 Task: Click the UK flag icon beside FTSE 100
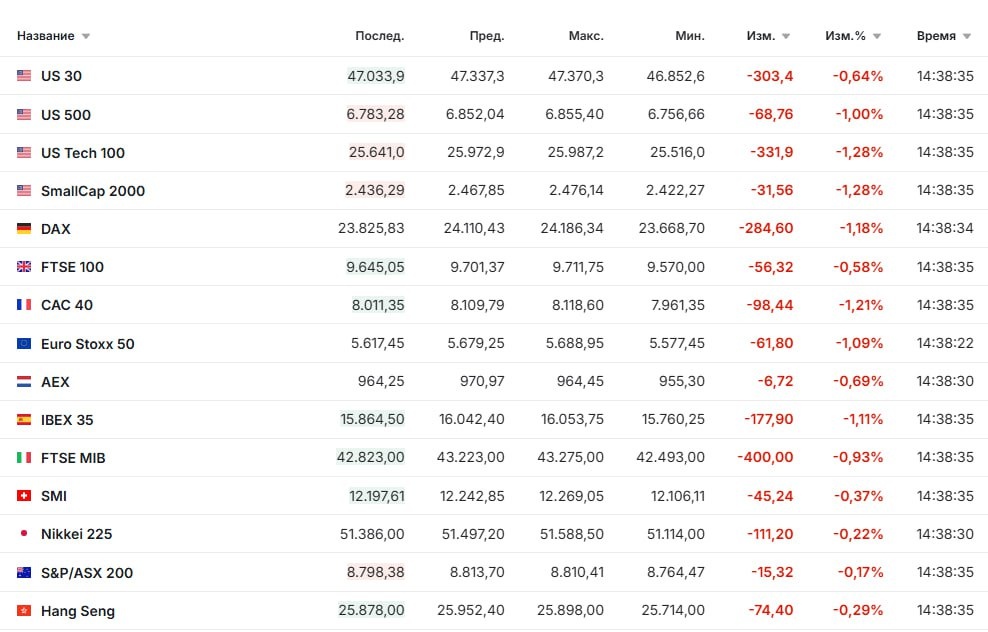(24, 267)
